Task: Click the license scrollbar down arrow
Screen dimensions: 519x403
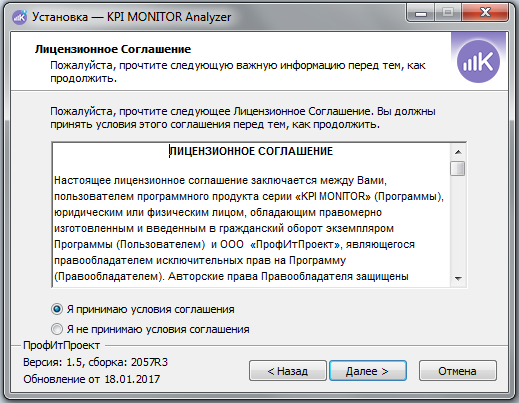Action: pos(458,278)
